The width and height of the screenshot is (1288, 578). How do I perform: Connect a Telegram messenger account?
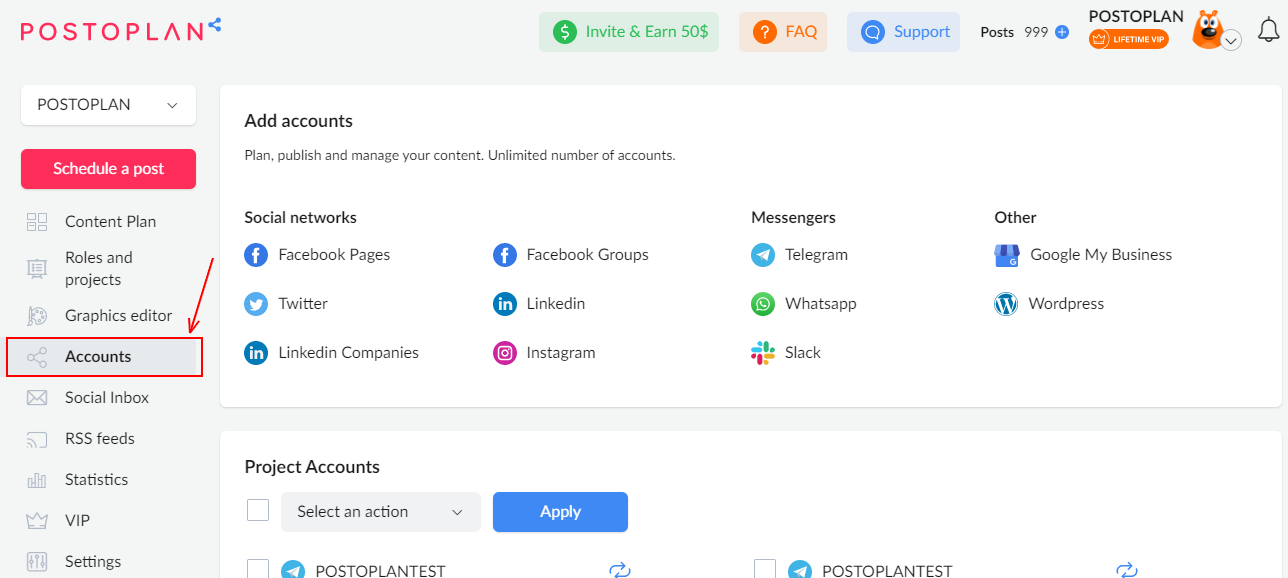point(799,255)
